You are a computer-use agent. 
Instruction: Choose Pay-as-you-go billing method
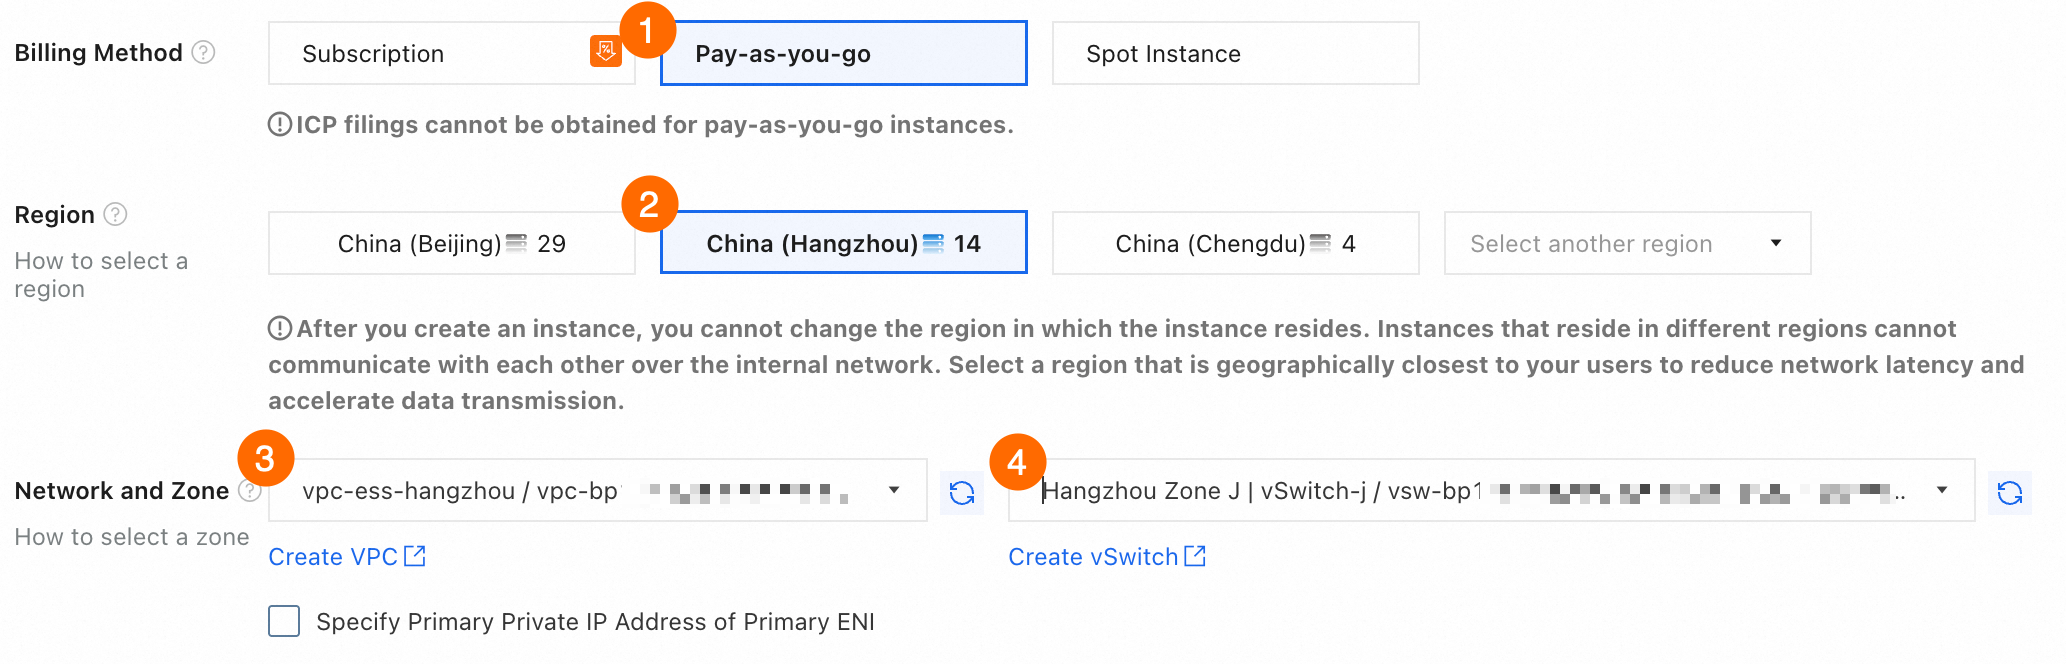(843, 54)
